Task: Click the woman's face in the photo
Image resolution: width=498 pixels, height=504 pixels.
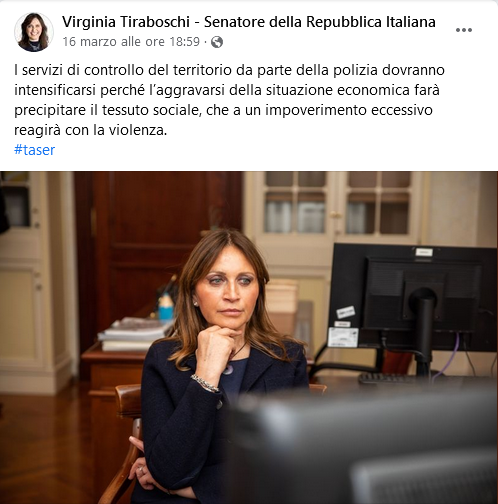Action: pyautogui.click(x=228, y=290)
